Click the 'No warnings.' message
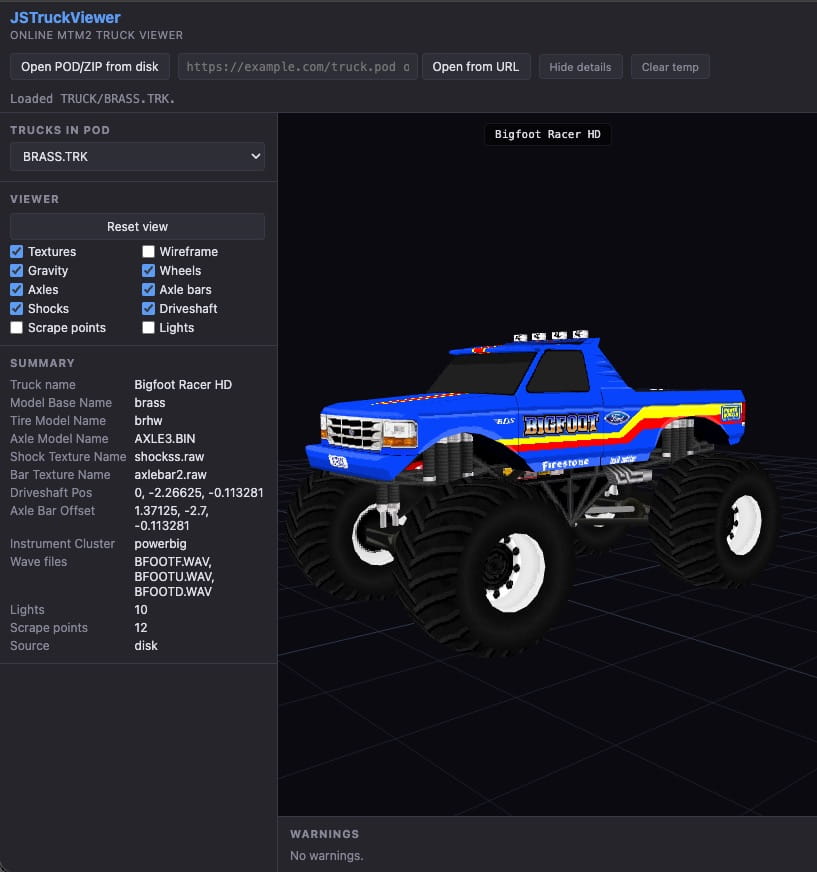 (x=326, y=855)
